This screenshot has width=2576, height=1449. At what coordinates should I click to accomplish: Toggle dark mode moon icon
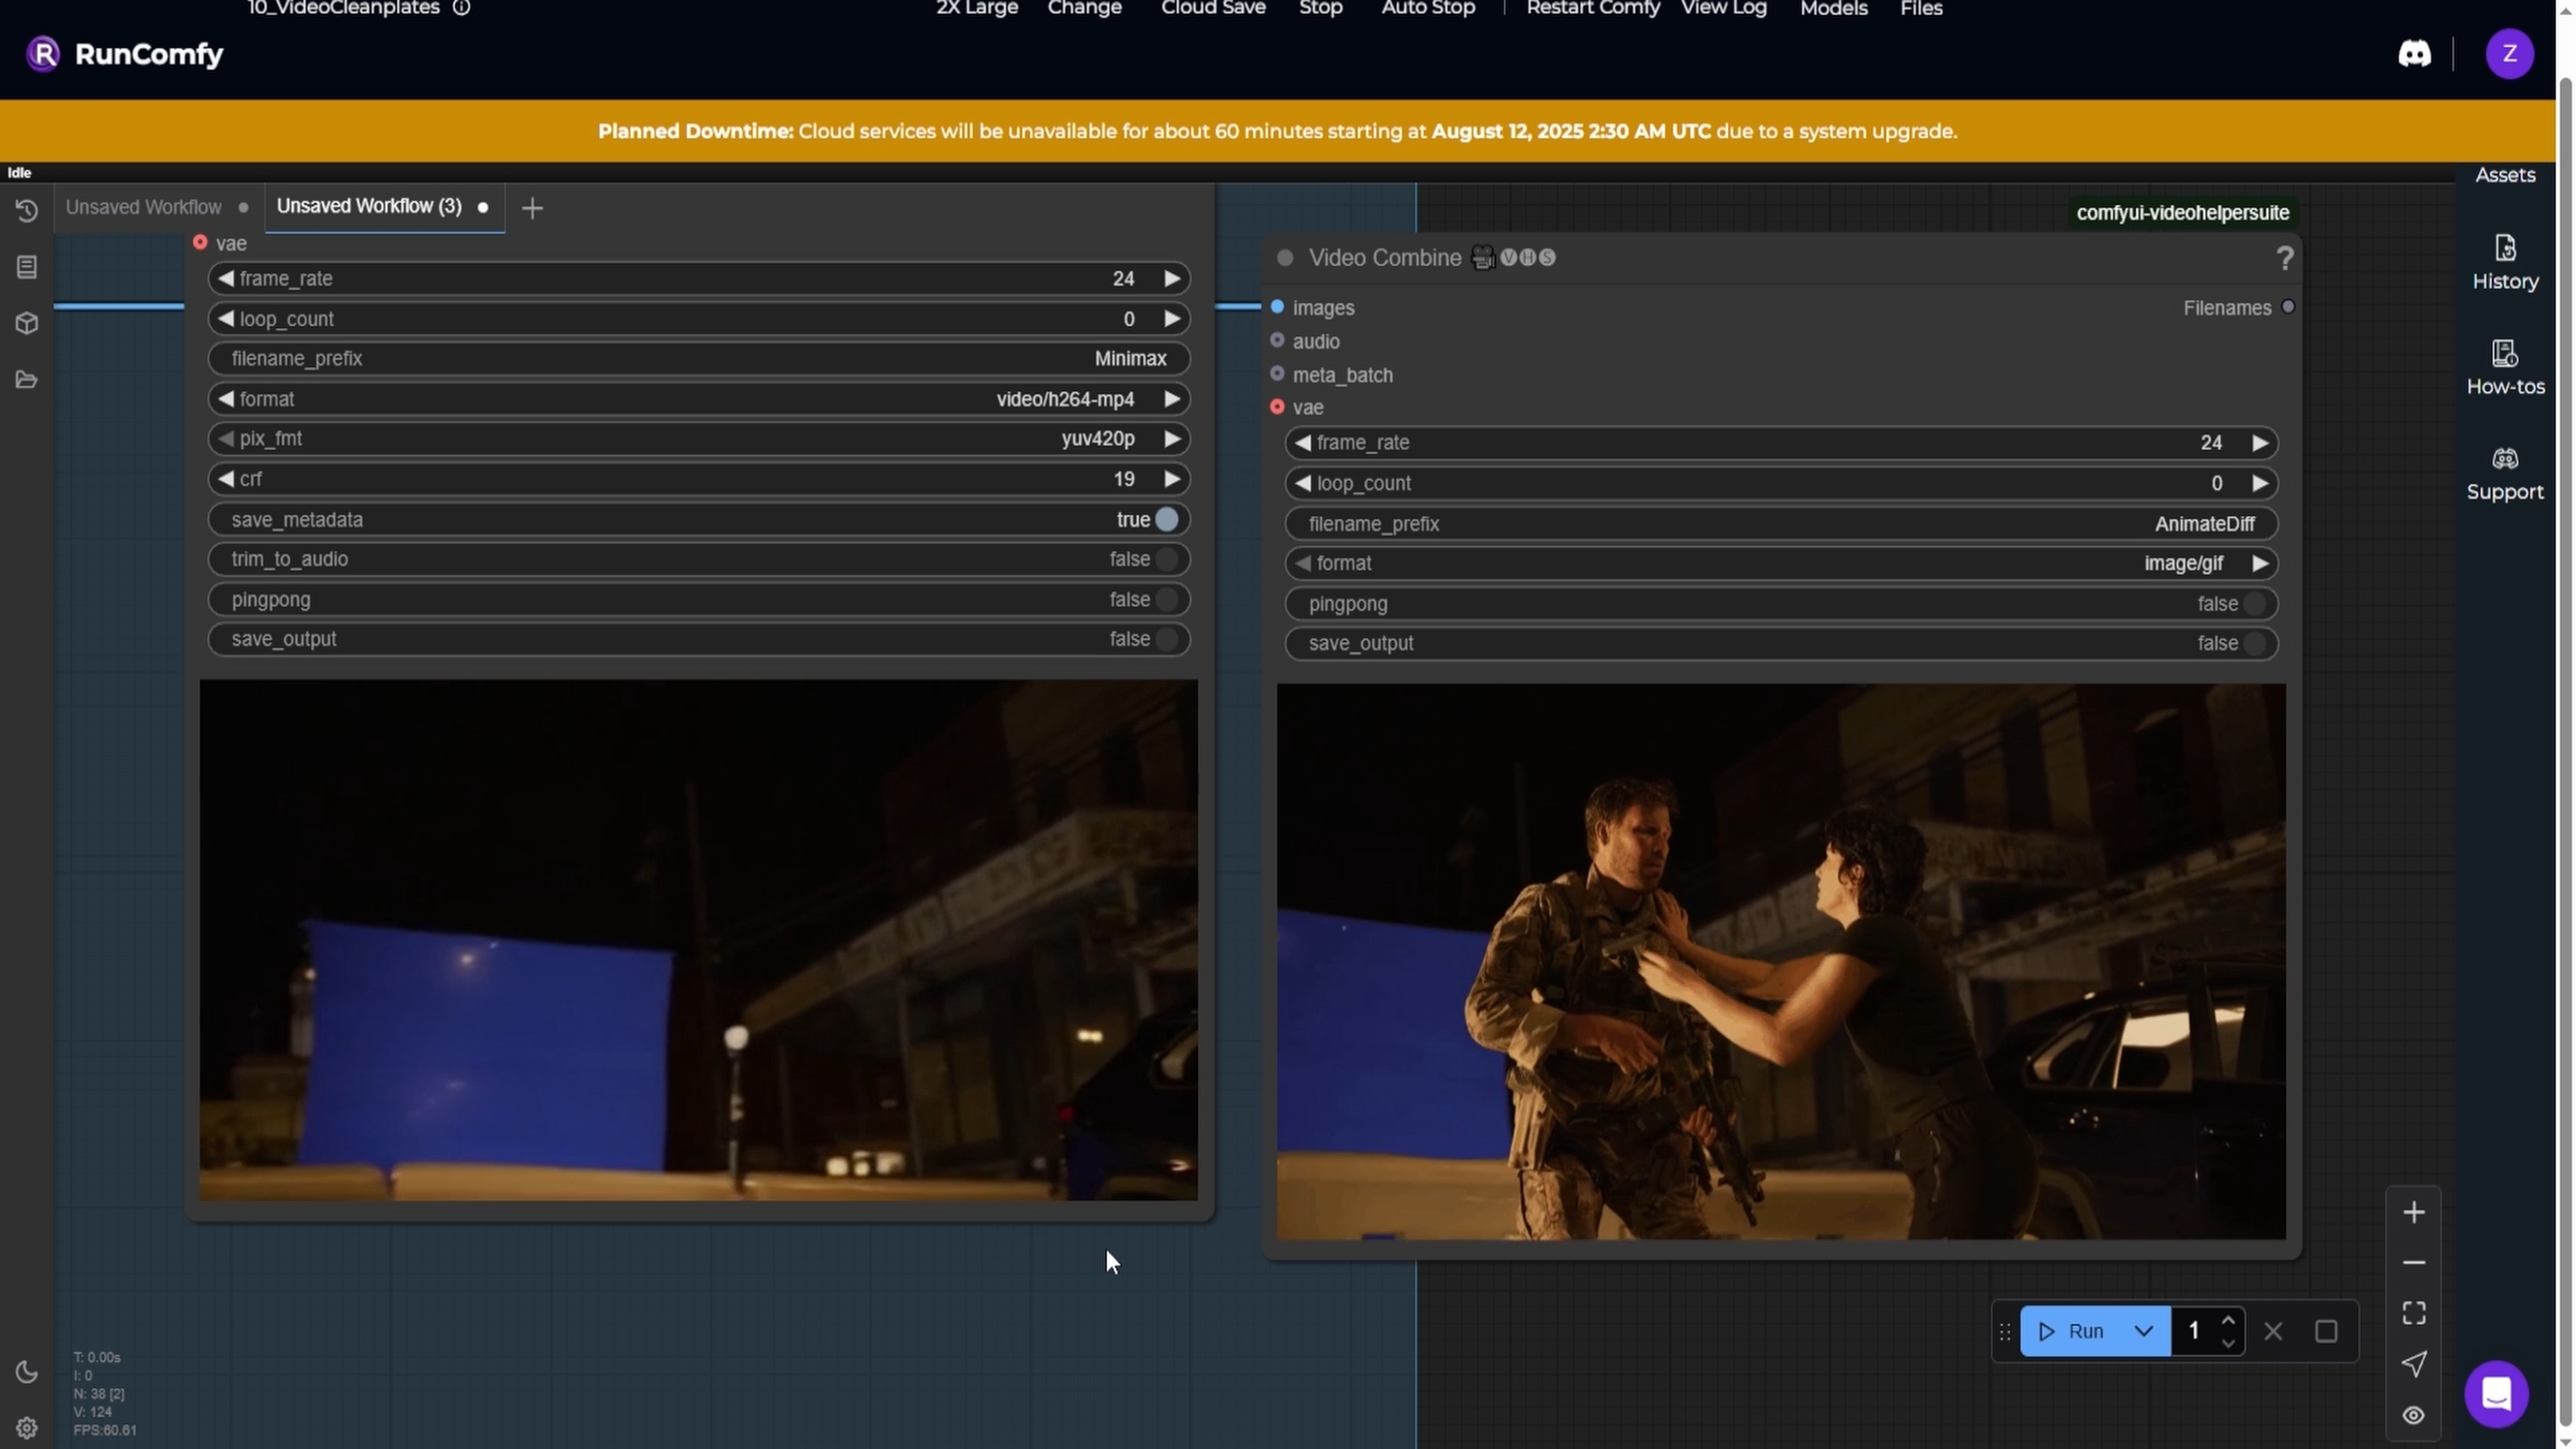coord(27,1372)
